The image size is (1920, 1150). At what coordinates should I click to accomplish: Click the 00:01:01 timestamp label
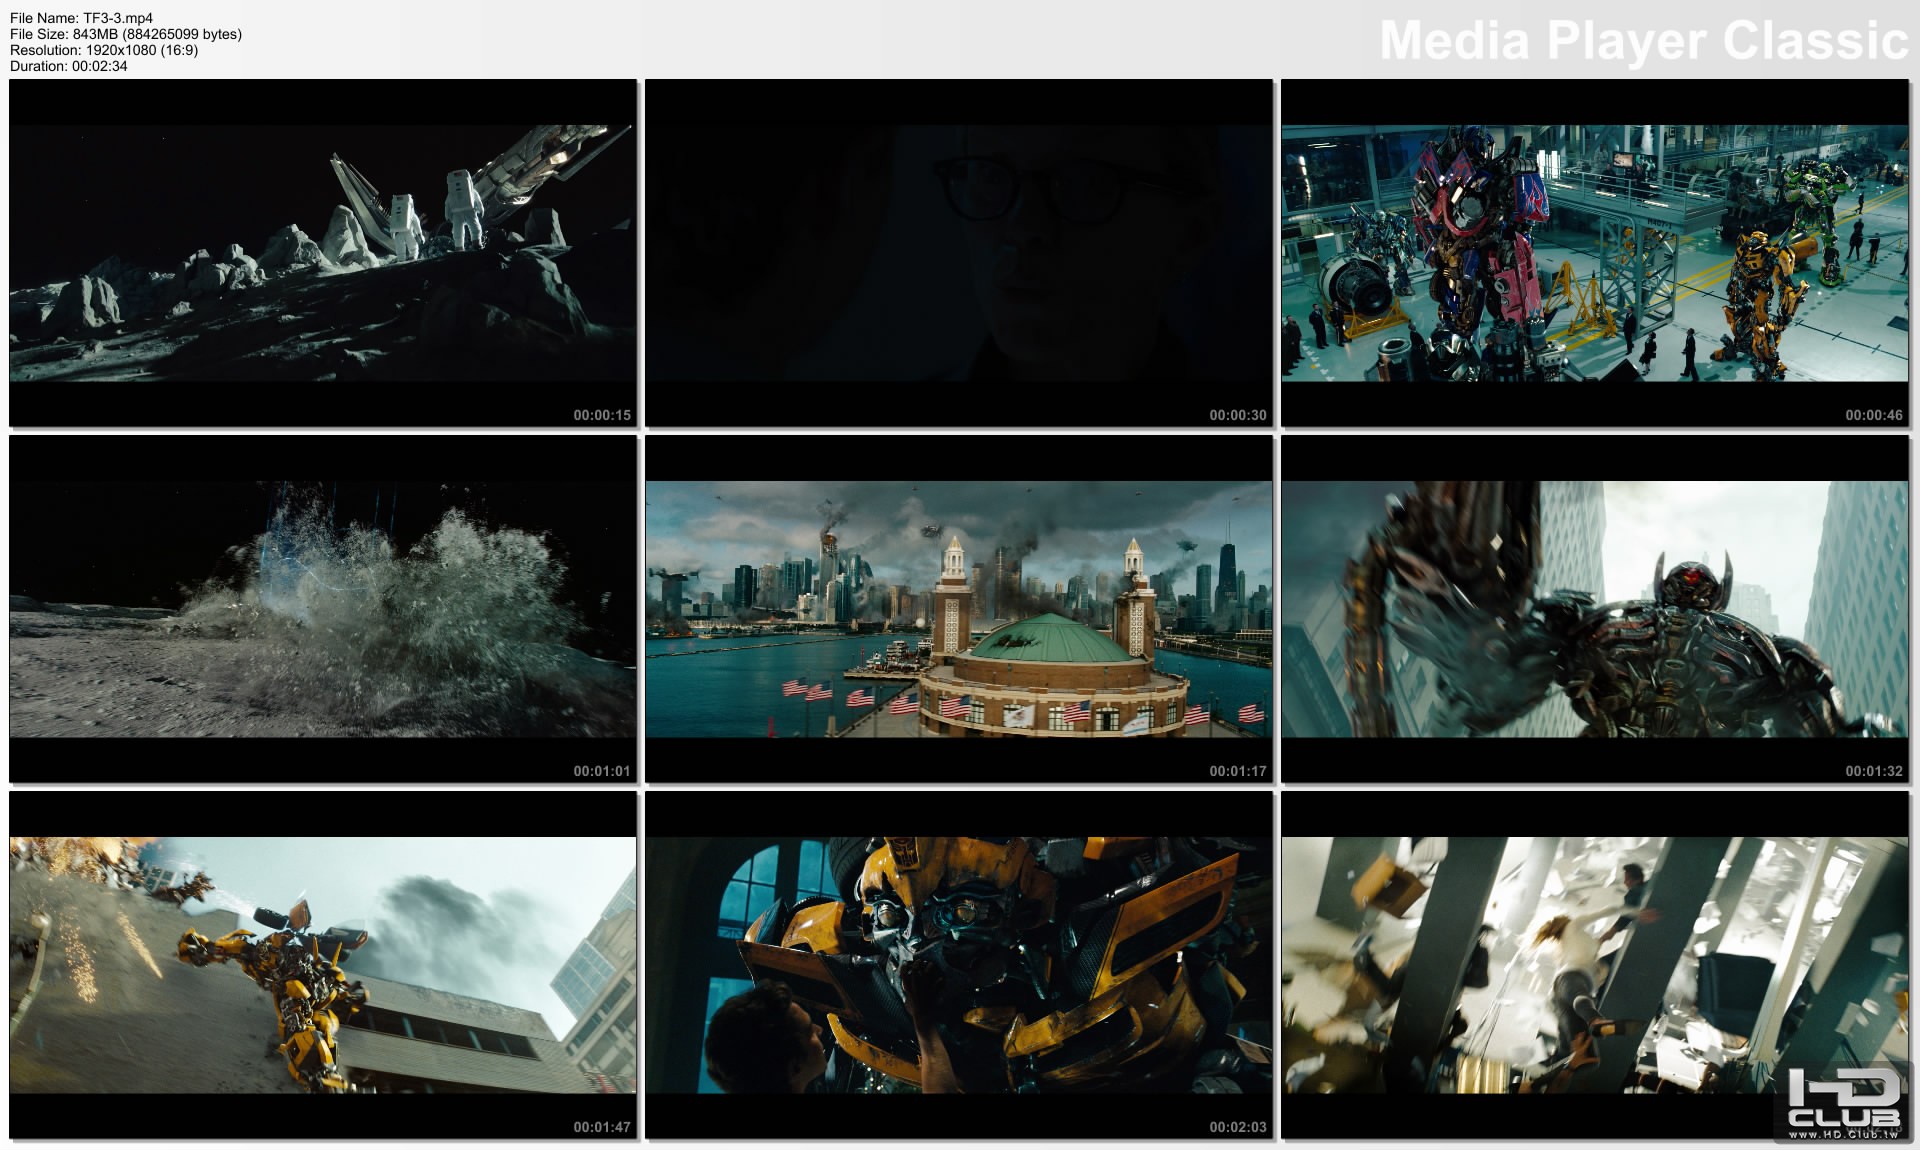[x=602, y=771]
